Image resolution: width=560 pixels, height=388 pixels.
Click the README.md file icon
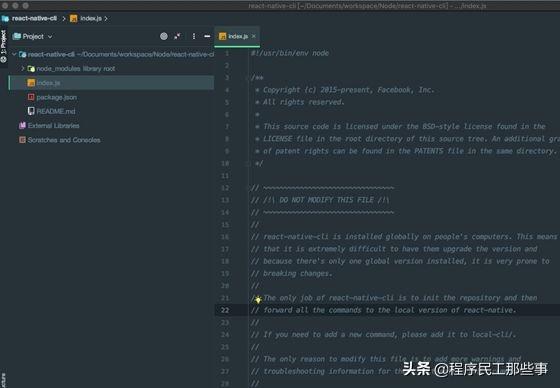[31, 111]
